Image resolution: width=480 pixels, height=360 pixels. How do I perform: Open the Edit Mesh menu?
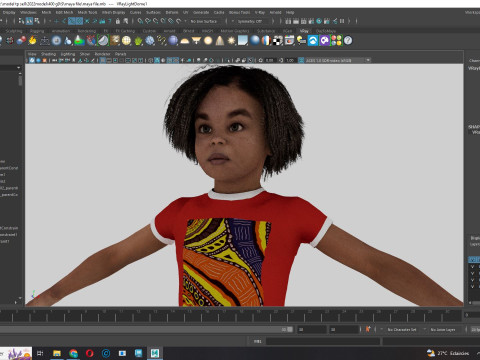64,12
